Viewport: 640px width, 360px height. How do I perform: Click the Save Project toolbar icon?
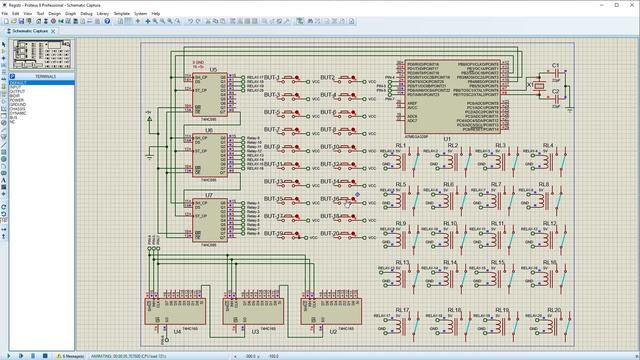coord(21,21)
